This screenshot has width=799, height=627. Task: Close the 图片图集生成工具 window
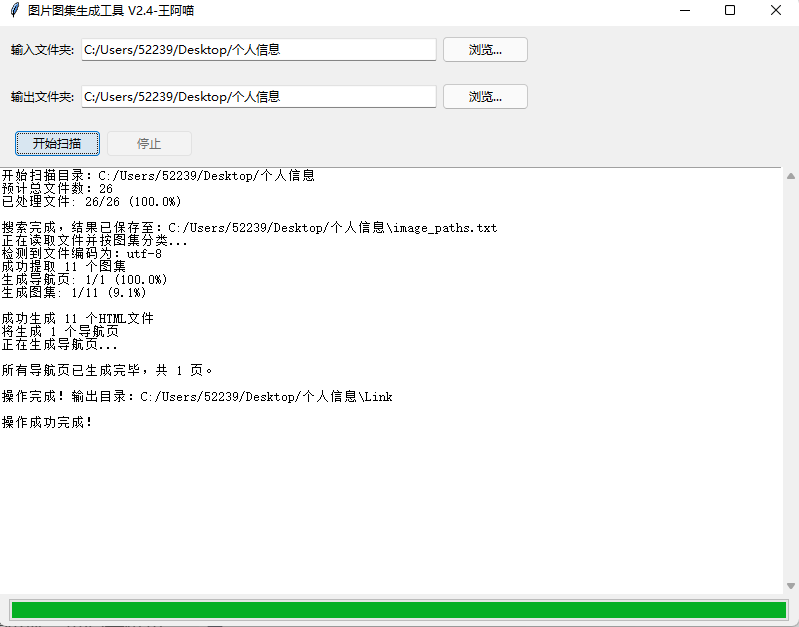pos(776,10)
